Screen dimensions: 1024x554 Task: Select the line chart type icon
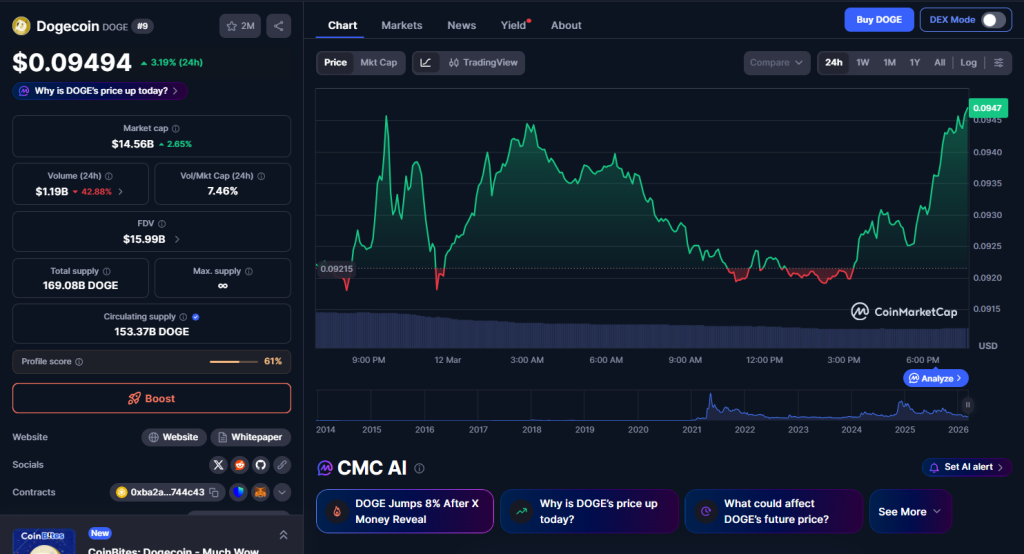[426, 63]
